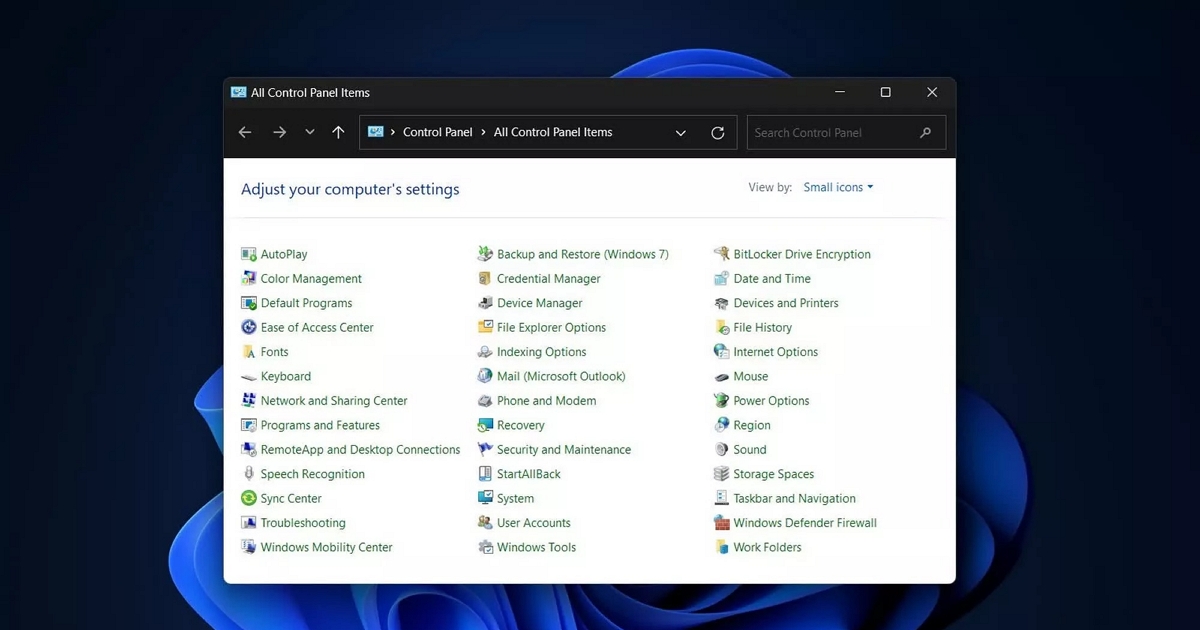1200x630 pixels.
Task: Select All Control Panel Items breadcrumb
Action: tap(552, 133)
